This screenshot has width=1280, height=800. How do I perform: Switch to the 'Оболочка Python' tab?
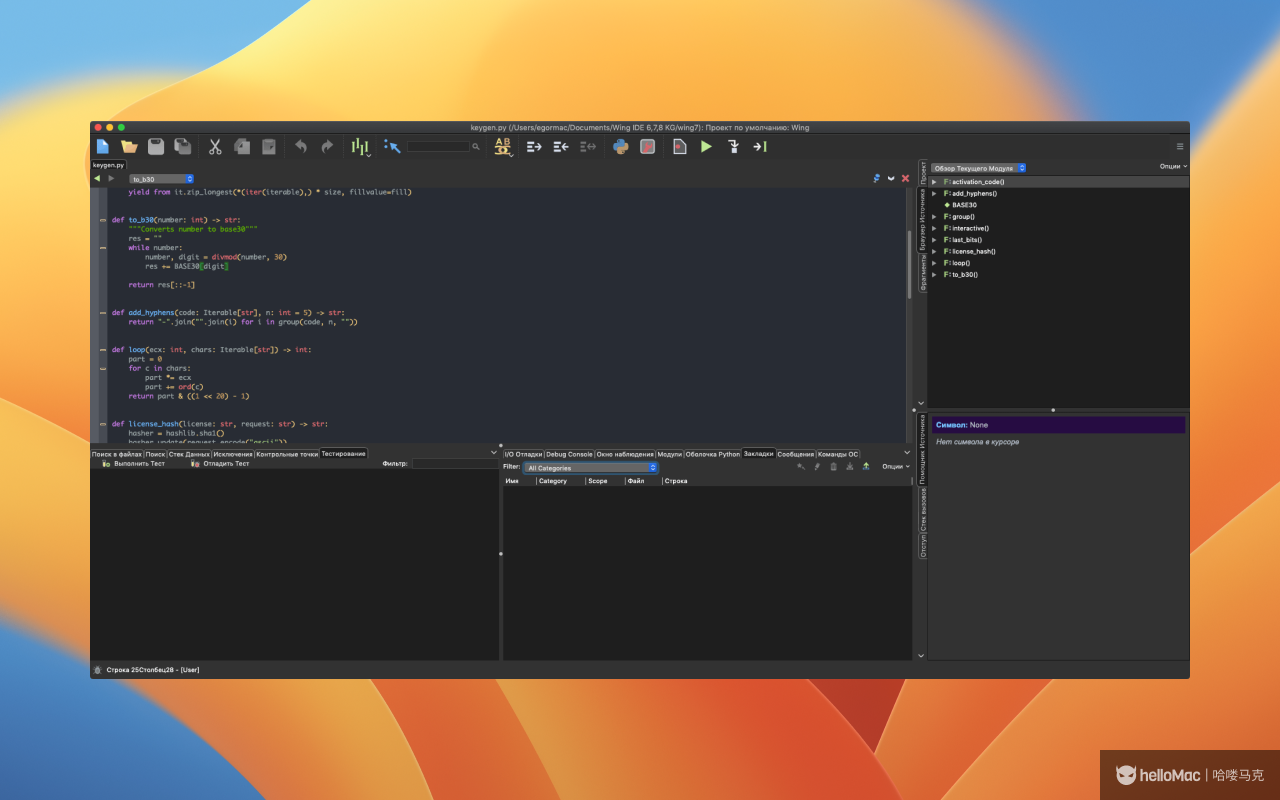coord(713,454)
